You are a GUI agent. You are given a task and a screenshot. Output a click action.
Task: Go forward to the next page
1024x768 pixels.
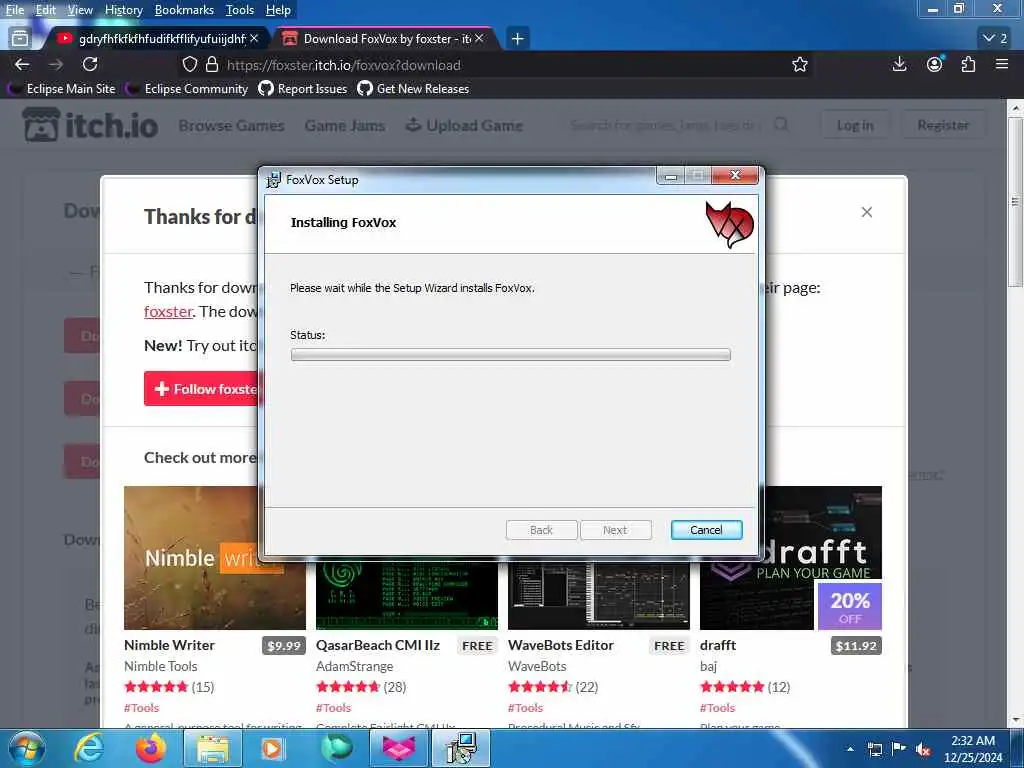point(56,64)
